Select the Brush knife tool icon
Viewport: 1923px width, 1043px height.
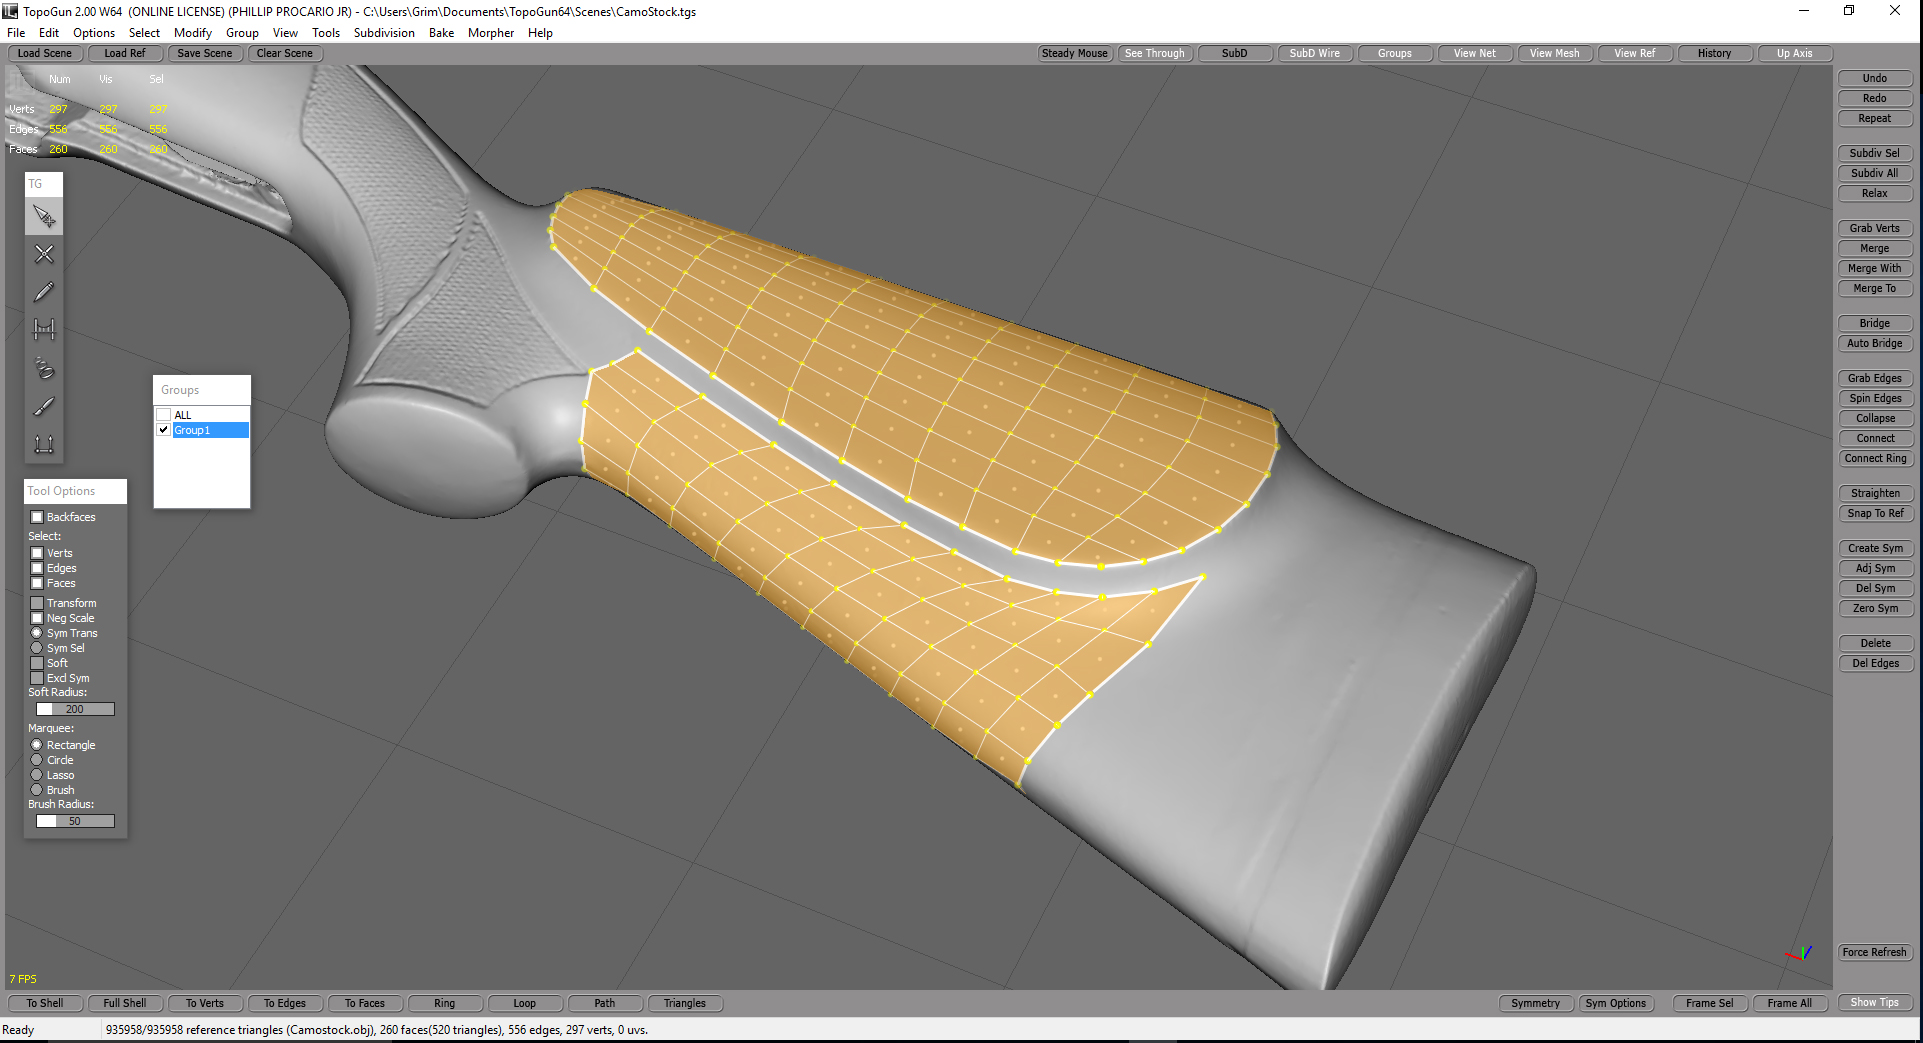(x=44, y=406)
